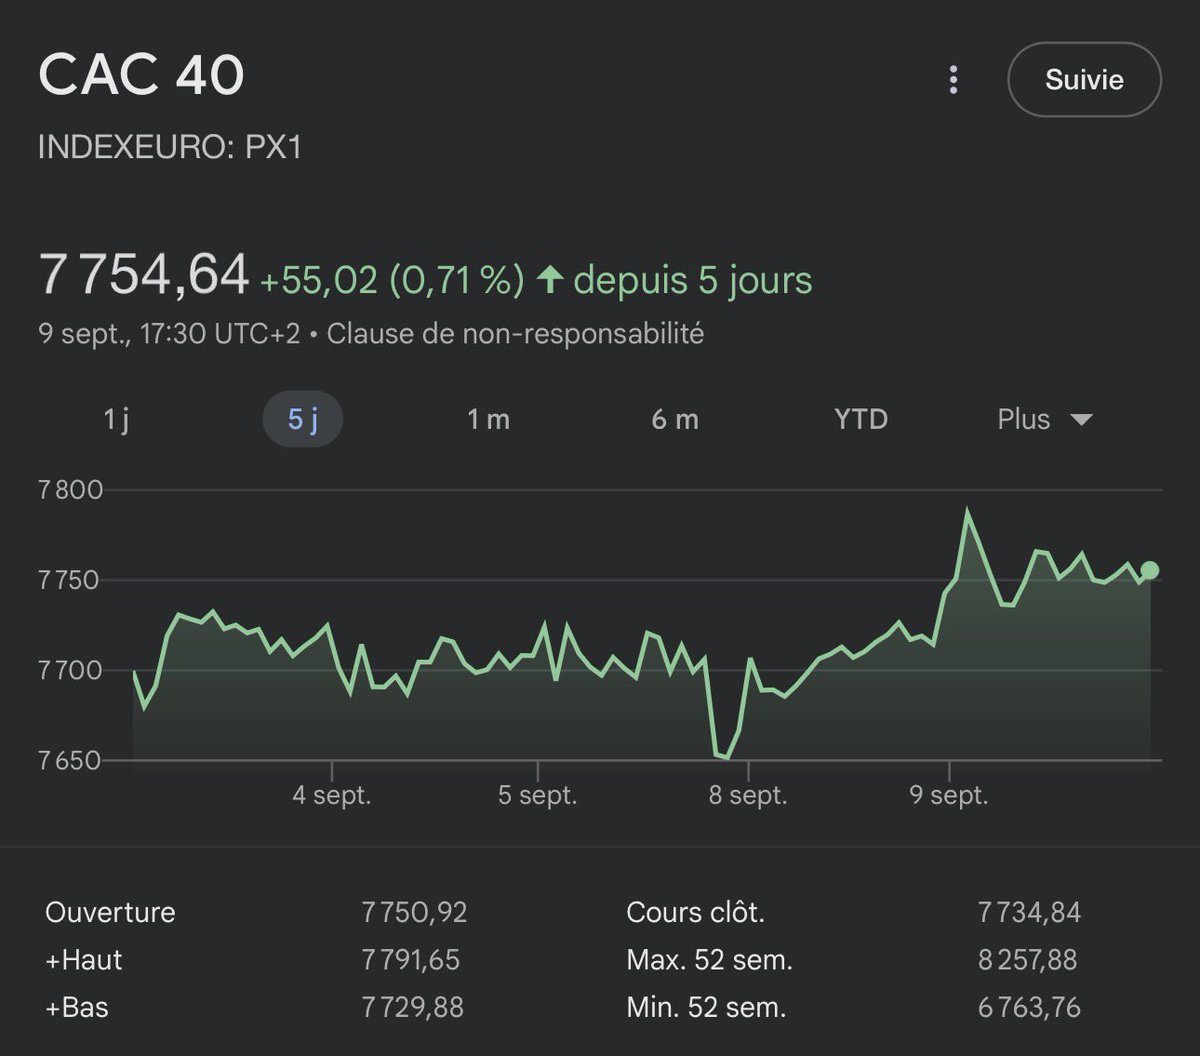Click the 8 sept. axis label
The width and height of the screenshot is (1200, 1056).
point(747,796)
